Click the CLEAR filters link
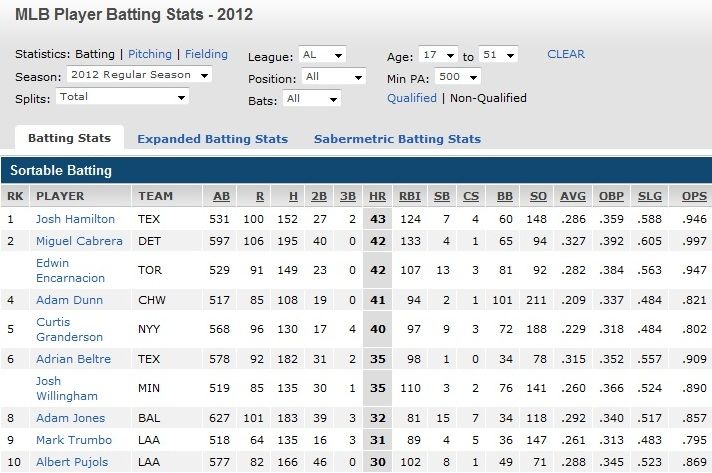Screen dimensions: 712x473 point(566,54)
